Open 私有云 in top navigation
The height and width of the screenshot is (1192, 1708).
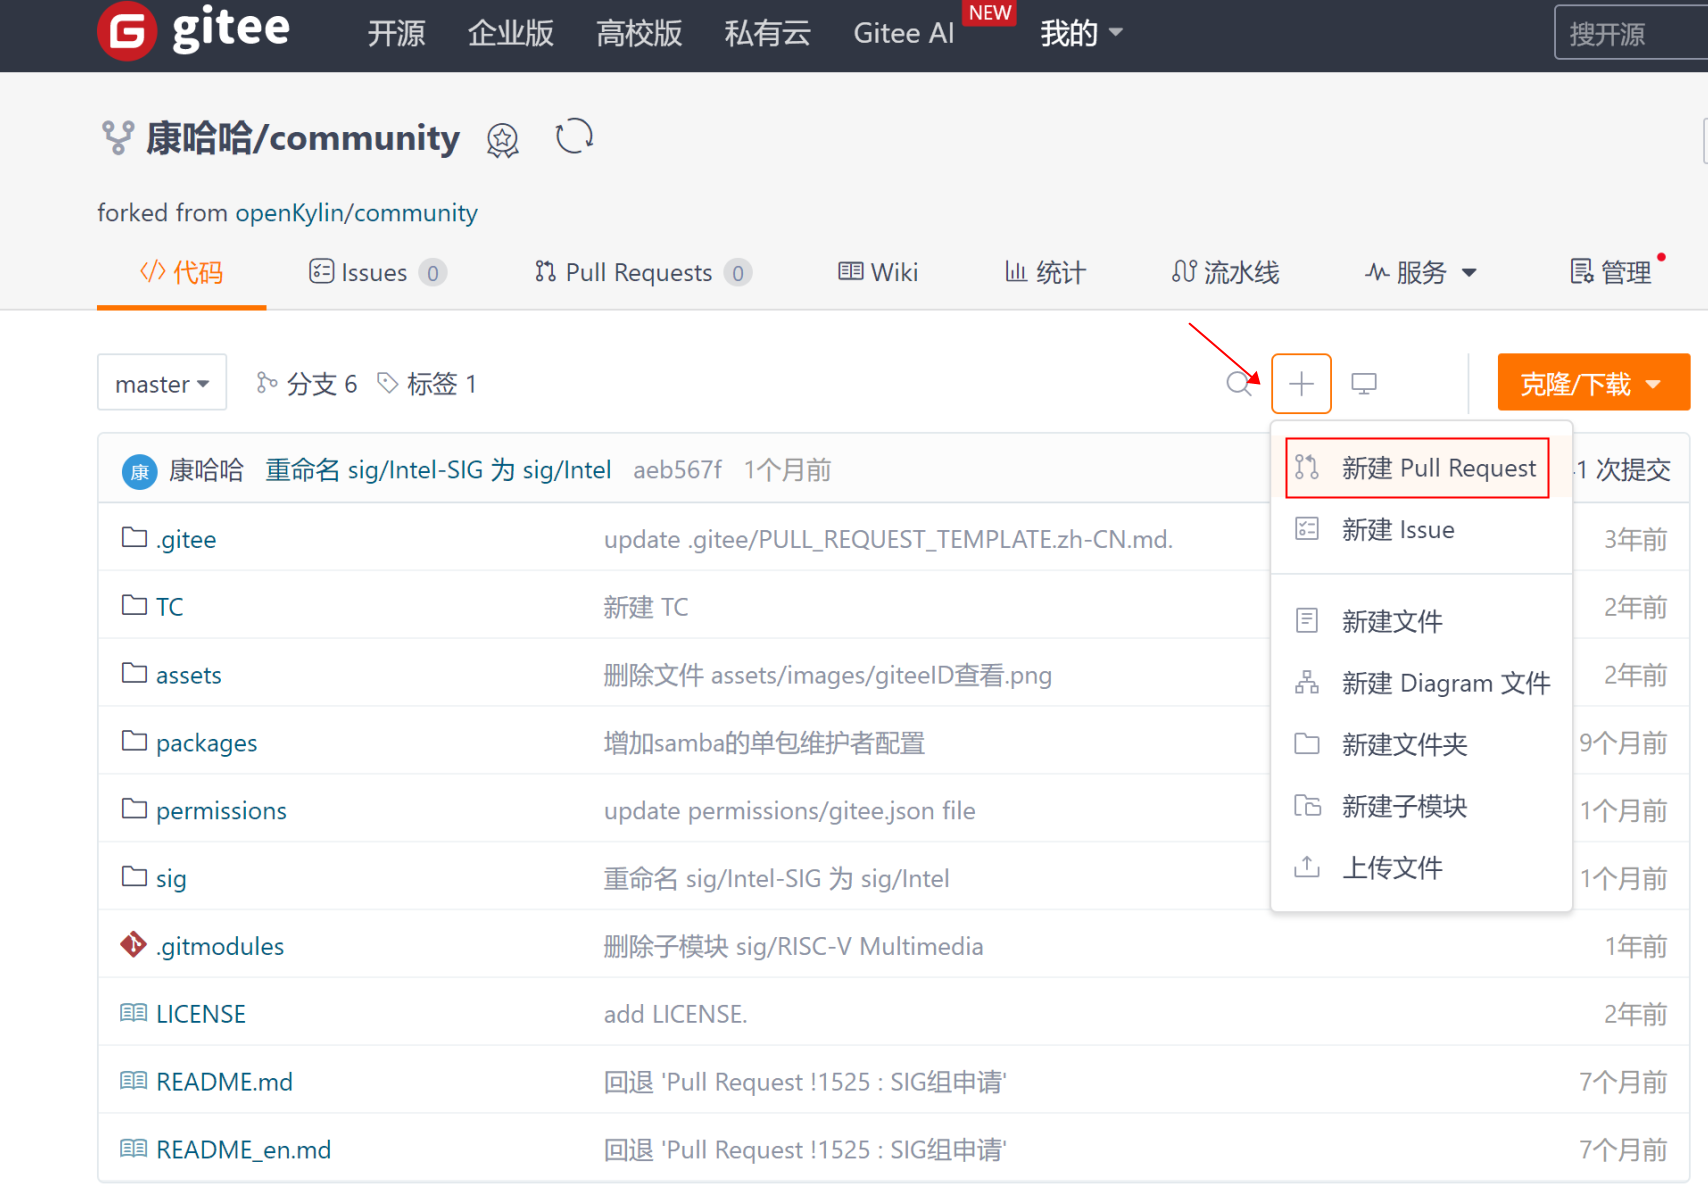click(x=767, y=33)
